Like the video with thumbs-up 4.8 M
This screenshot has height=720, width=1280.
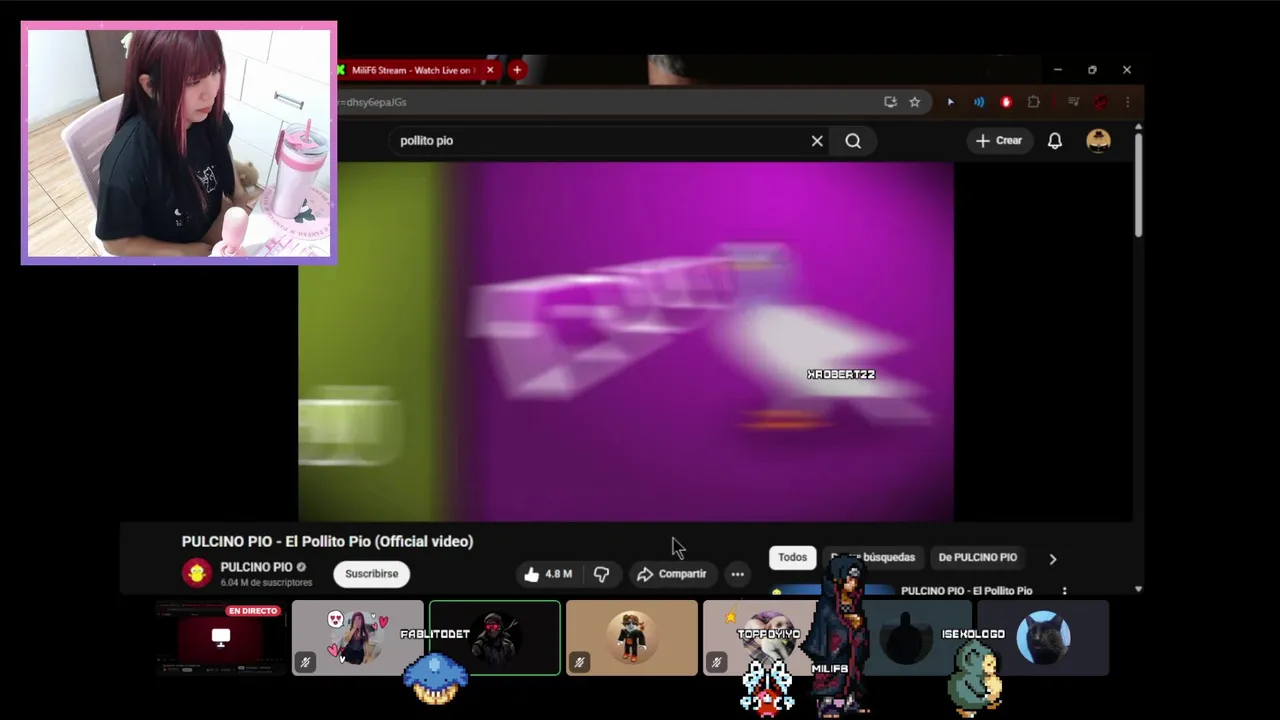[548, 574]
